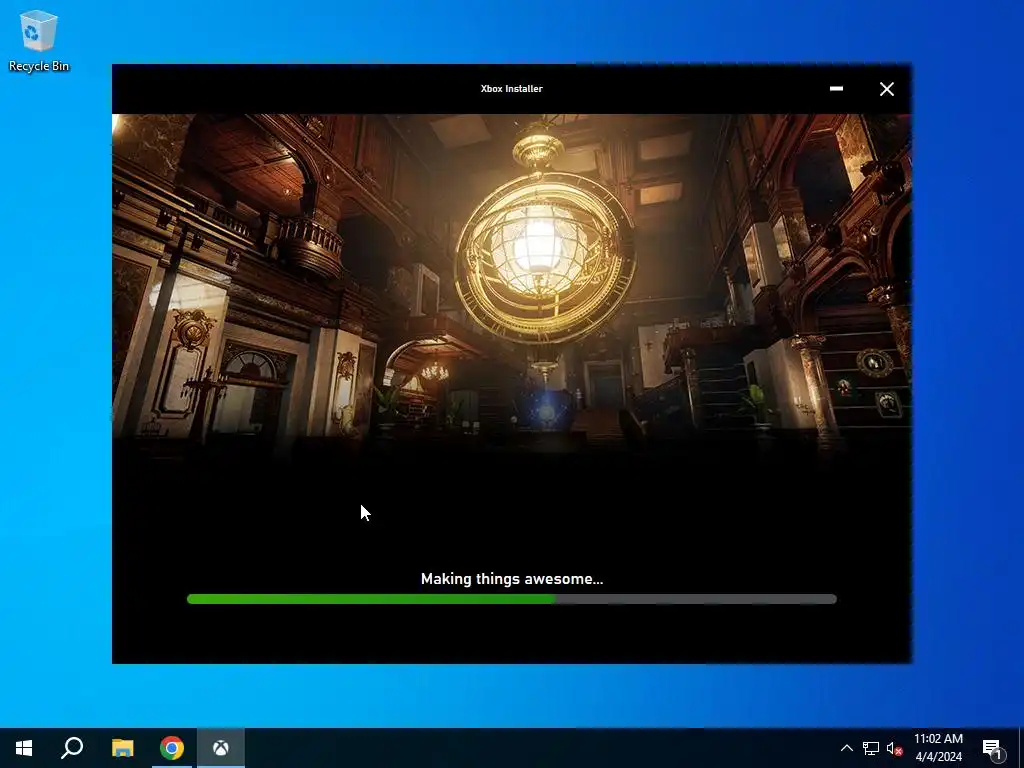
Task: Show hidden system tray icons
Action: click(846, 748)
